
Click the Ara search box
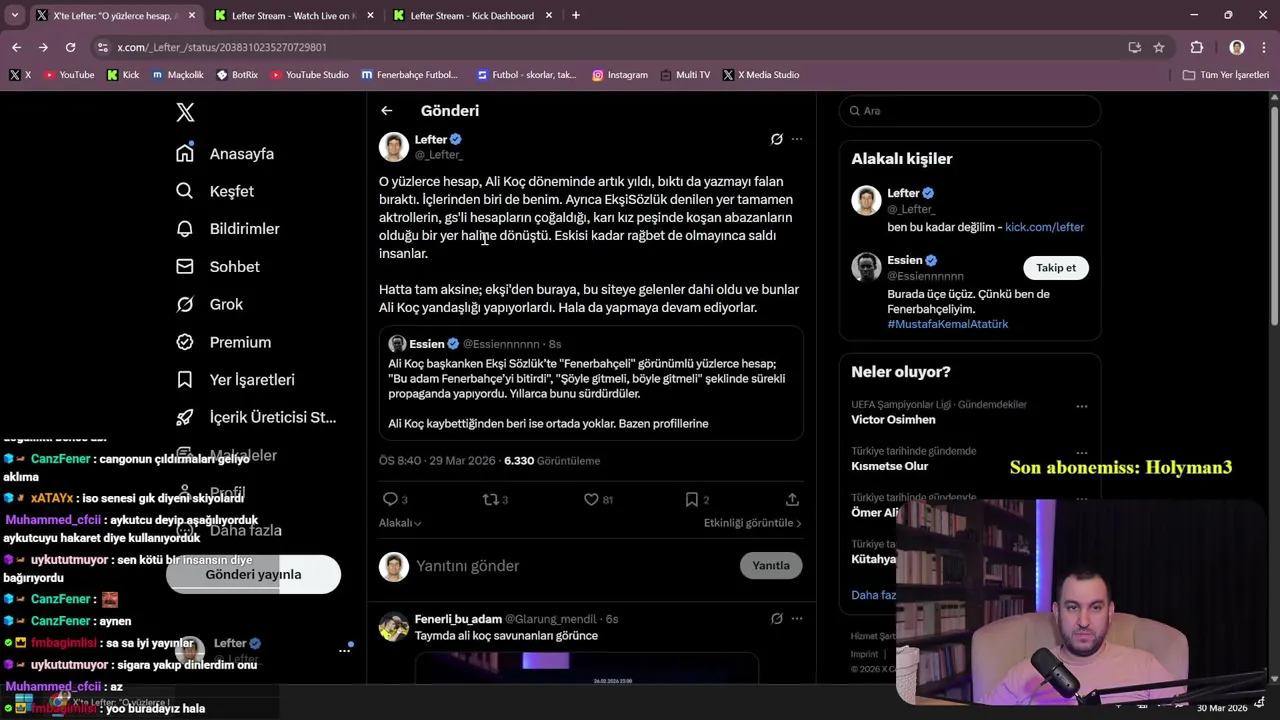click(x=970, y=111)
